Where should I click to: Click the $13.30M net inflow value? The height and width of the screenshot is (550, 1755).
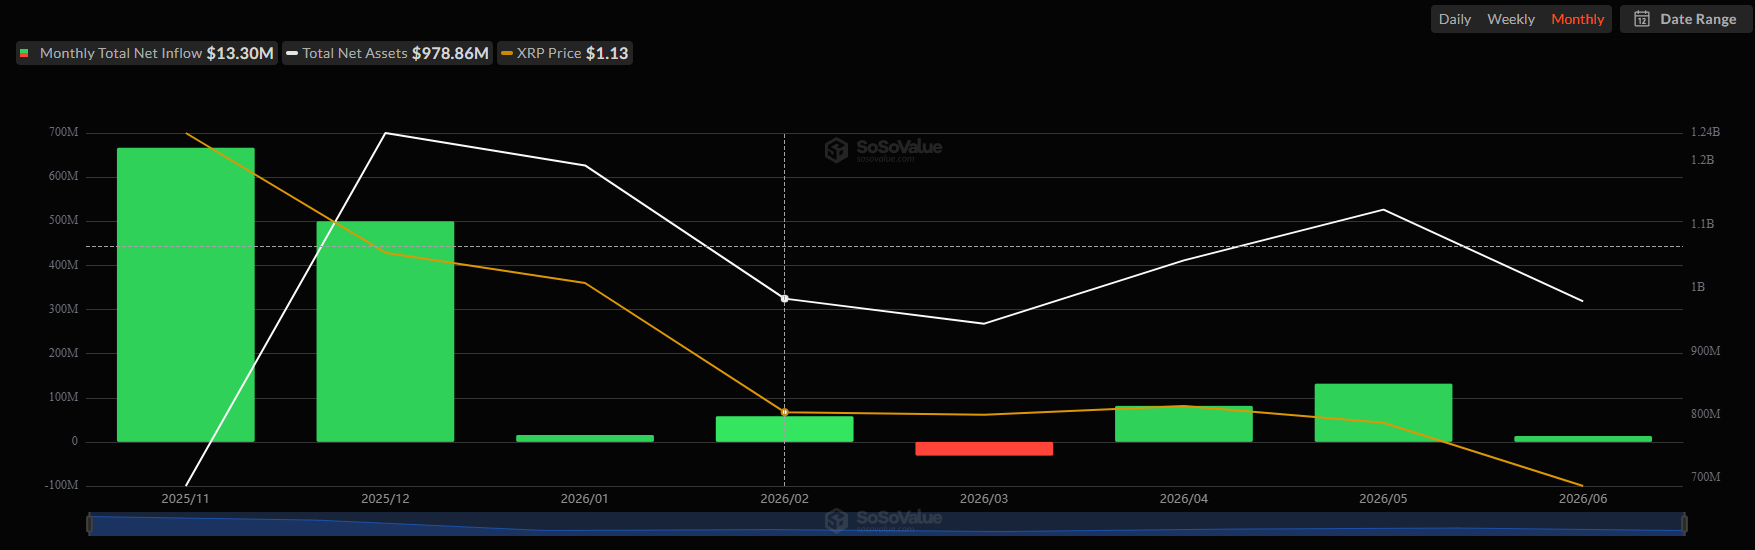click(240, 53)
